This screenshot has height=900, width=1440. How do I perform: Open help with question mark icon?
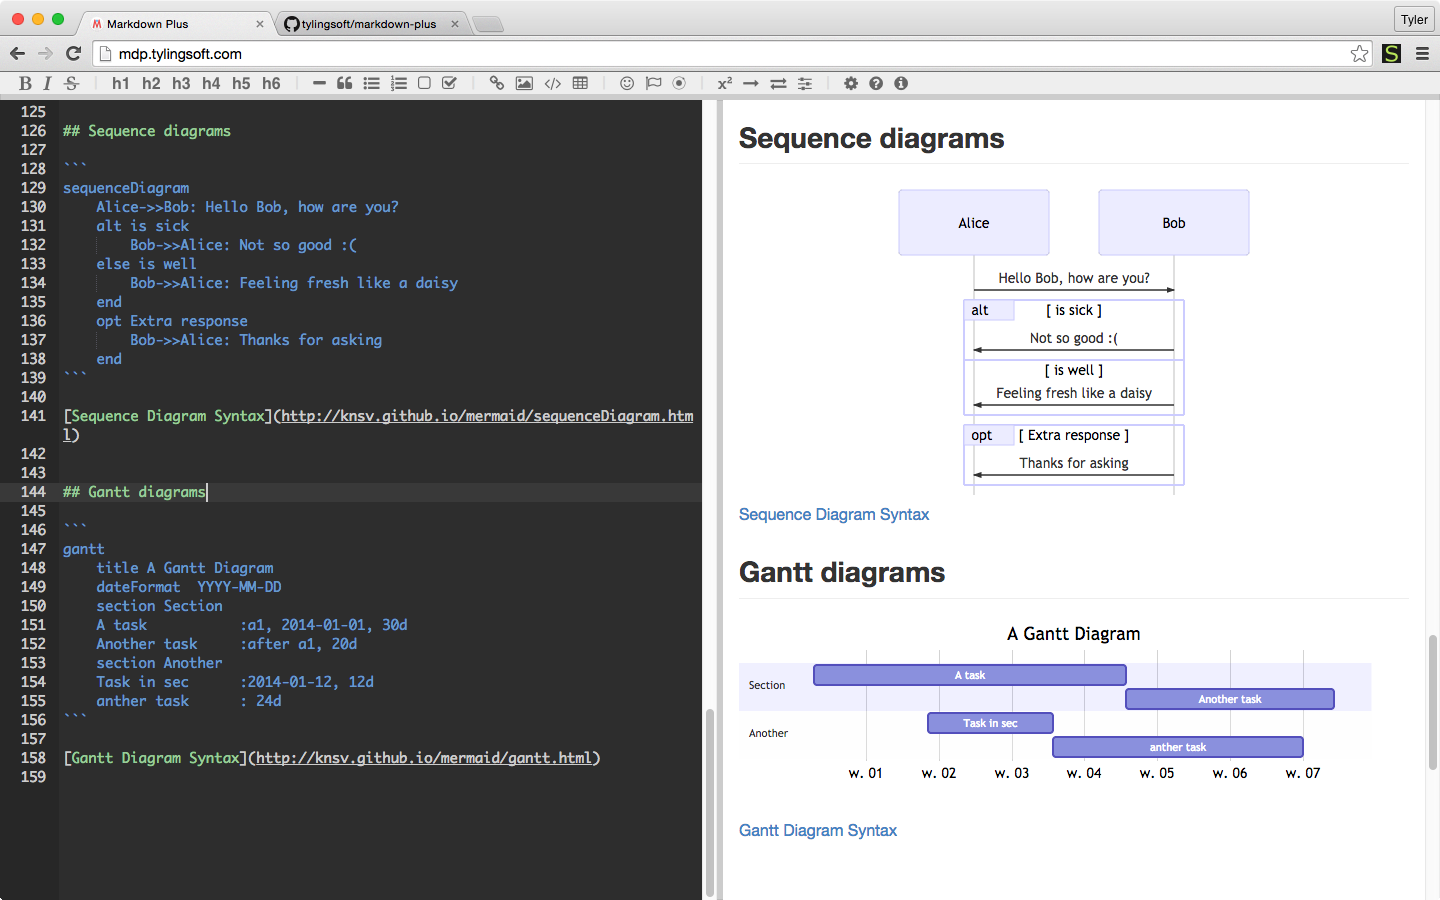pyautogui.click(x=876, y=84)
